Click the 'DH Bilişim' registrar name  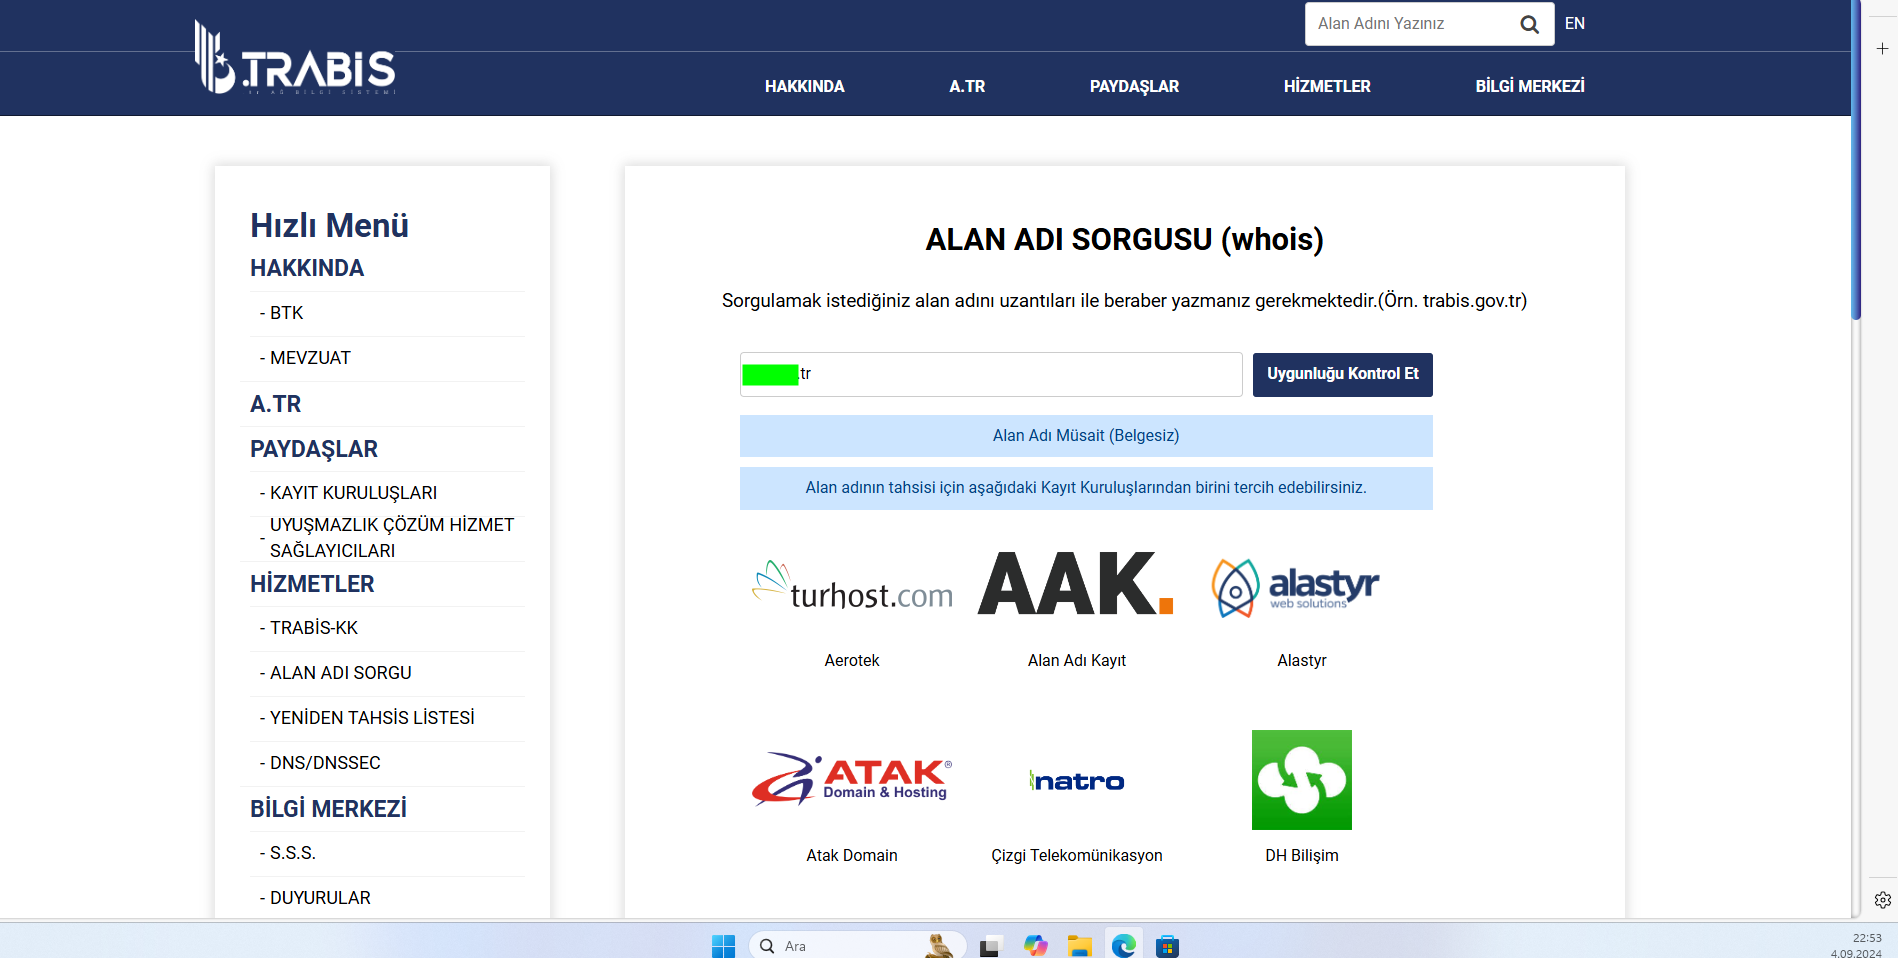(x=1302, y=855)
